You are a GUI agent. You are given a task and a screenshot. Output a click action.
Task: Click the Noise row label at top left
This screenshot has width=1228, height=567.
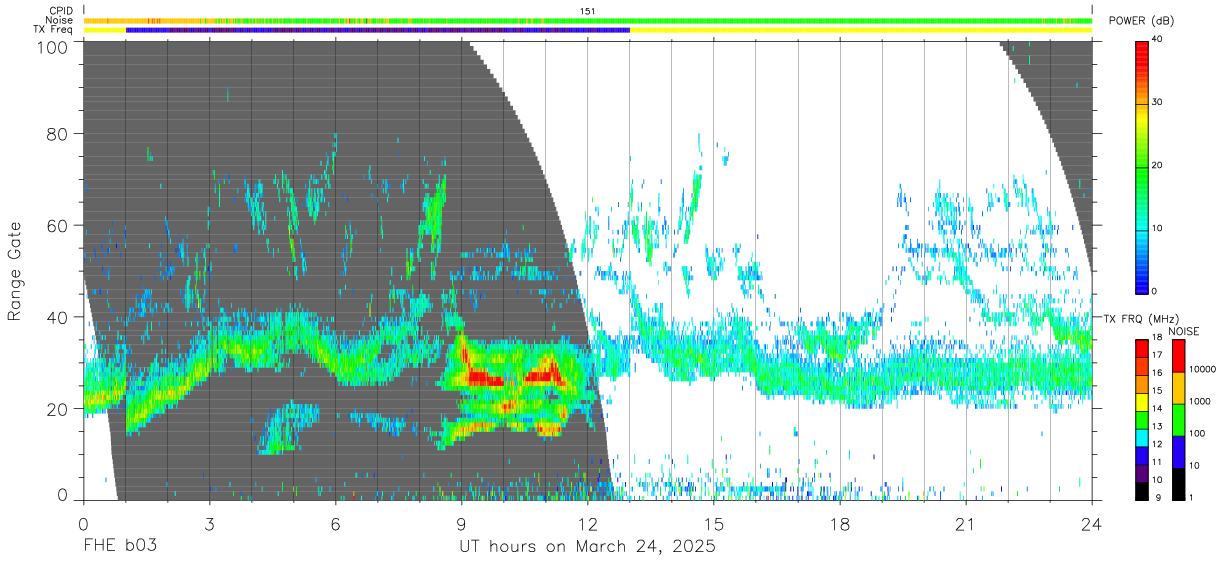59,20
